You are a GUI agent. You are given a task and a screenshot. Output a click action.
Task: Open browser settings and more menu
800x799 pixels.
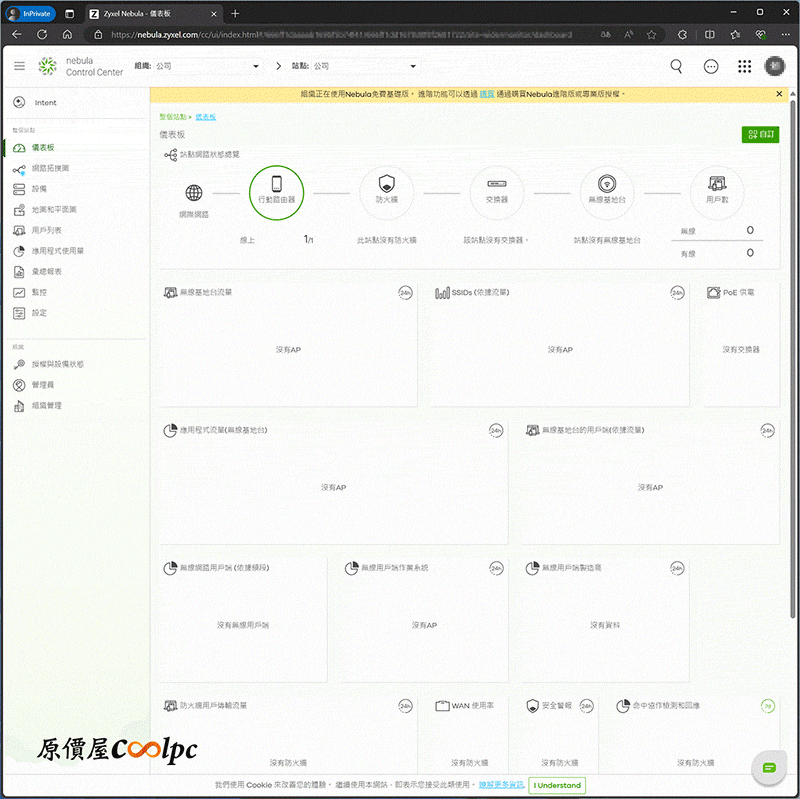click(x=785, y=35)
